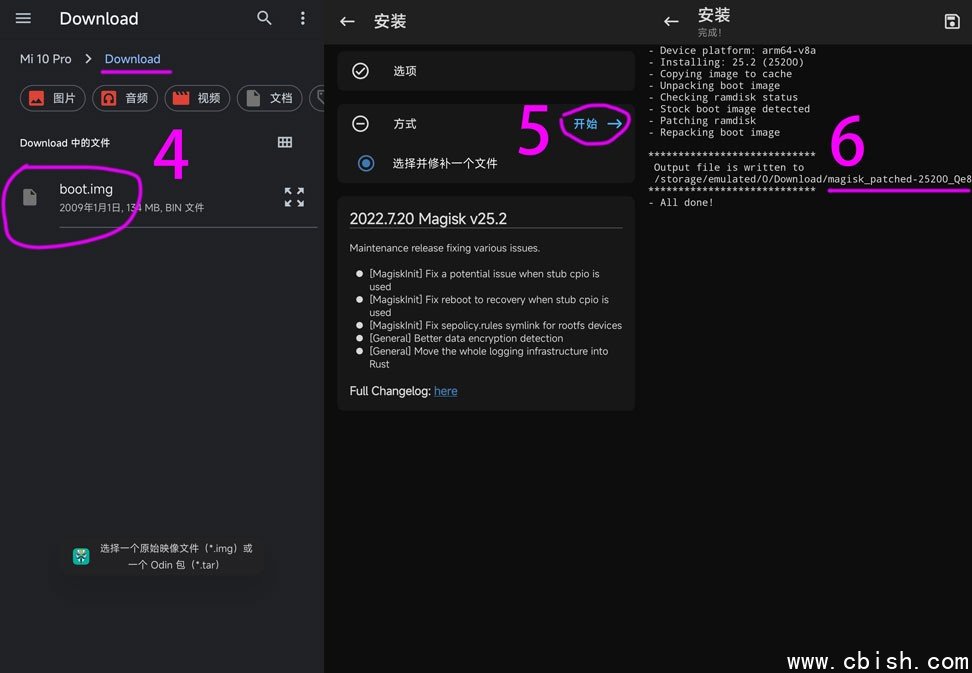Click 'Output file is written to' line
The width and height of the screenshot is (972, 673).
728,167
